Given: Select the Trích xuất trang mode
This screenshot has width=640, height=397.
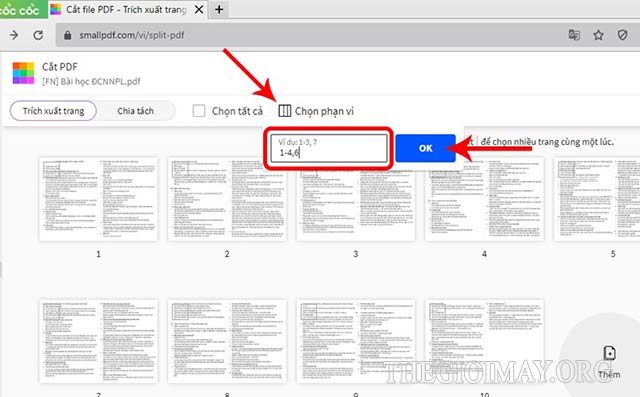Looking at the screenshot, I should pyautogui.click(x=53, y=111).
